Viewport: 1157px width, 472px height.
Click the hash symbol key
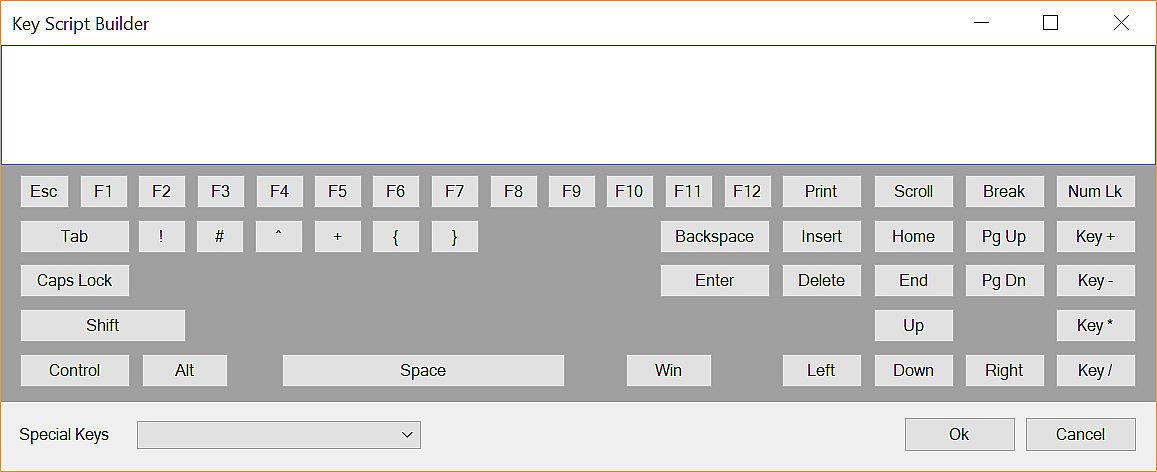coord(220,237)
